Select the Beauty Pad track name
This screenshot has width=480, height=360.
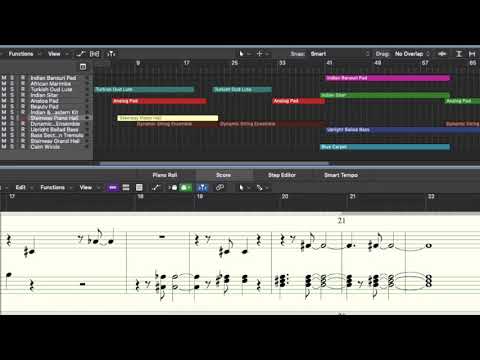44,107
